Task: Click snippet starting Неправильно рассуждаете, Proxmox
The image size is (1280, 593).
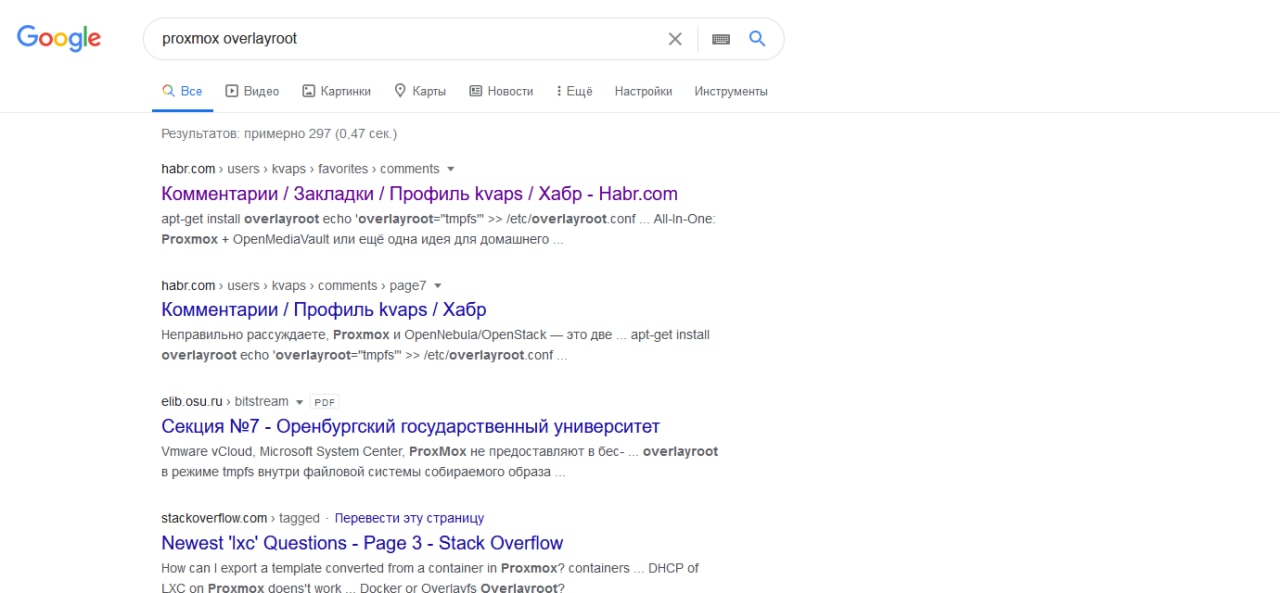Action: 435,345
